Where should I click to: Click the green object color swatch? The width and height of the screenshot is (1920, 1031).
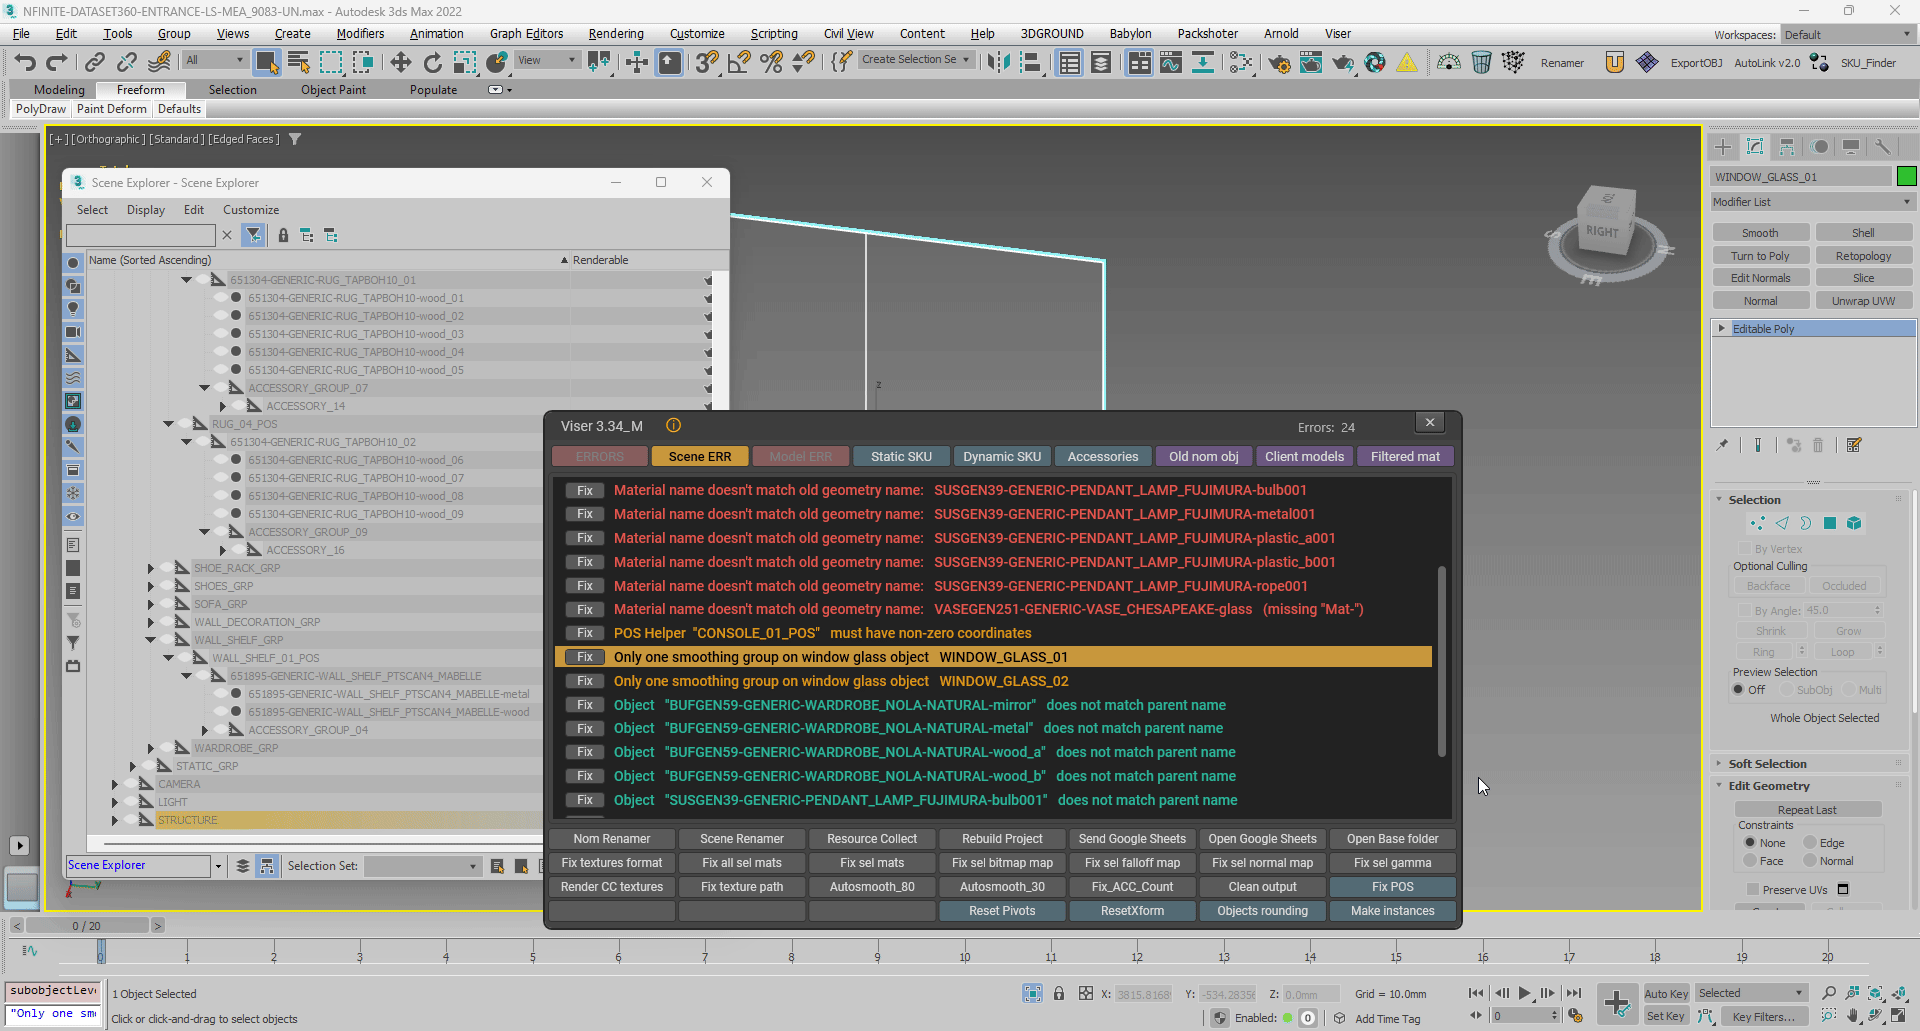(1906, 177)
